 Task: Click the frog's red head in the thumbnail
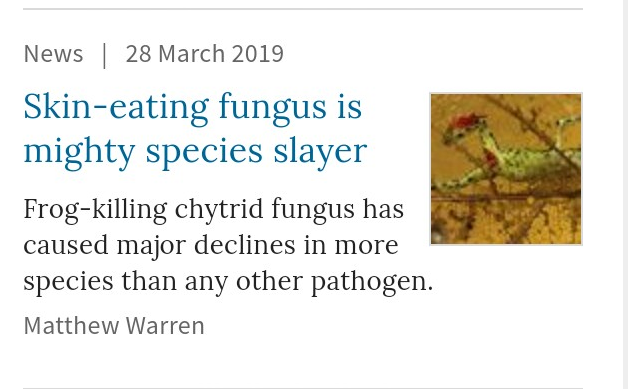pyautogui.click(x=465, y=120)
